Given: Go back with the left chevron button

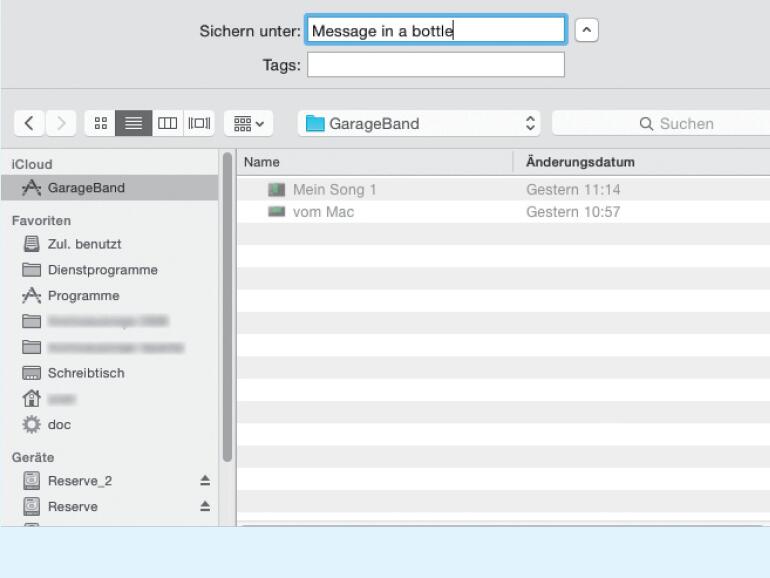Looking at the screenshot, I should point(29,123).
